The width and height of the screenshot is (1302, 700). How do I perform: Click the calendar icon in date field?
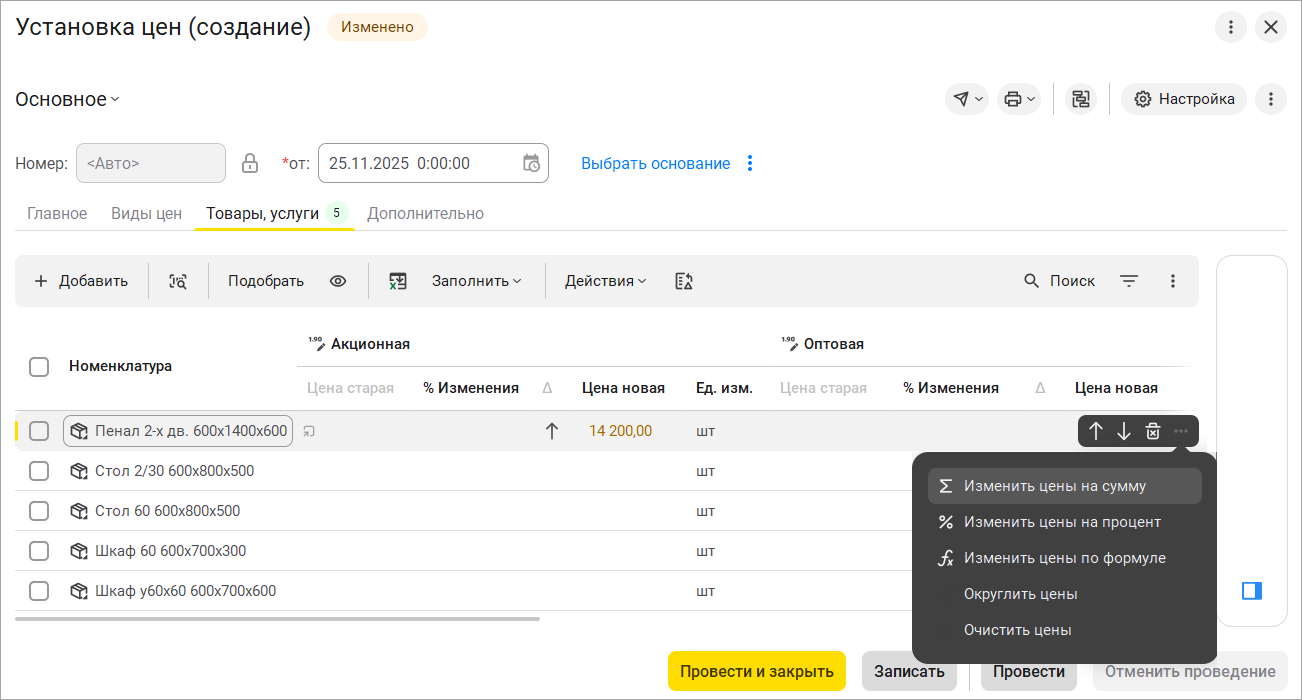coord(531,163)
